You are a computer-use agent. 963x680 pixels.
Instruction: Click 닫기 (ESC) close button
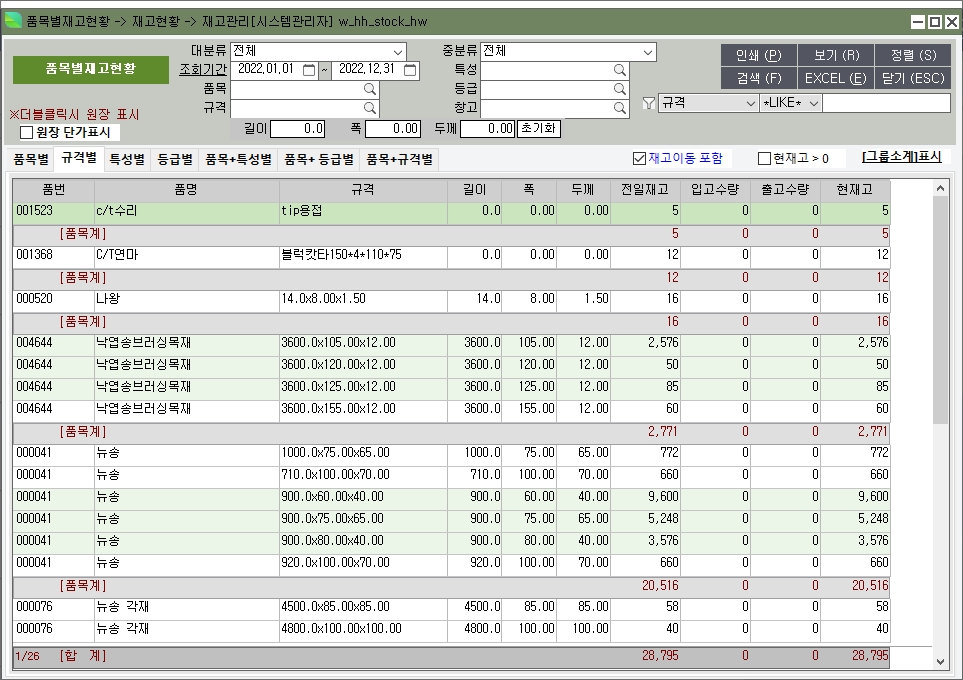[913, 78]
